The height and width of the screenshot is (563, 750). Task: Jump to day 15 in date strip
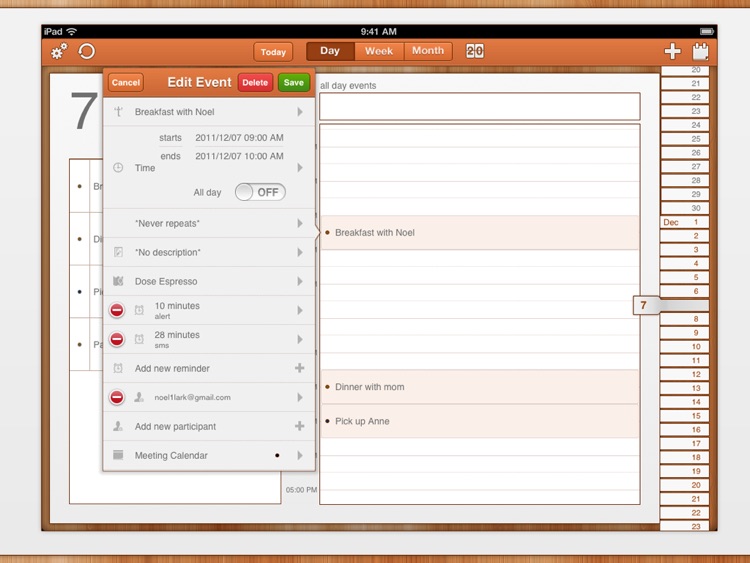pyautogui.click(x=684, y=416)
